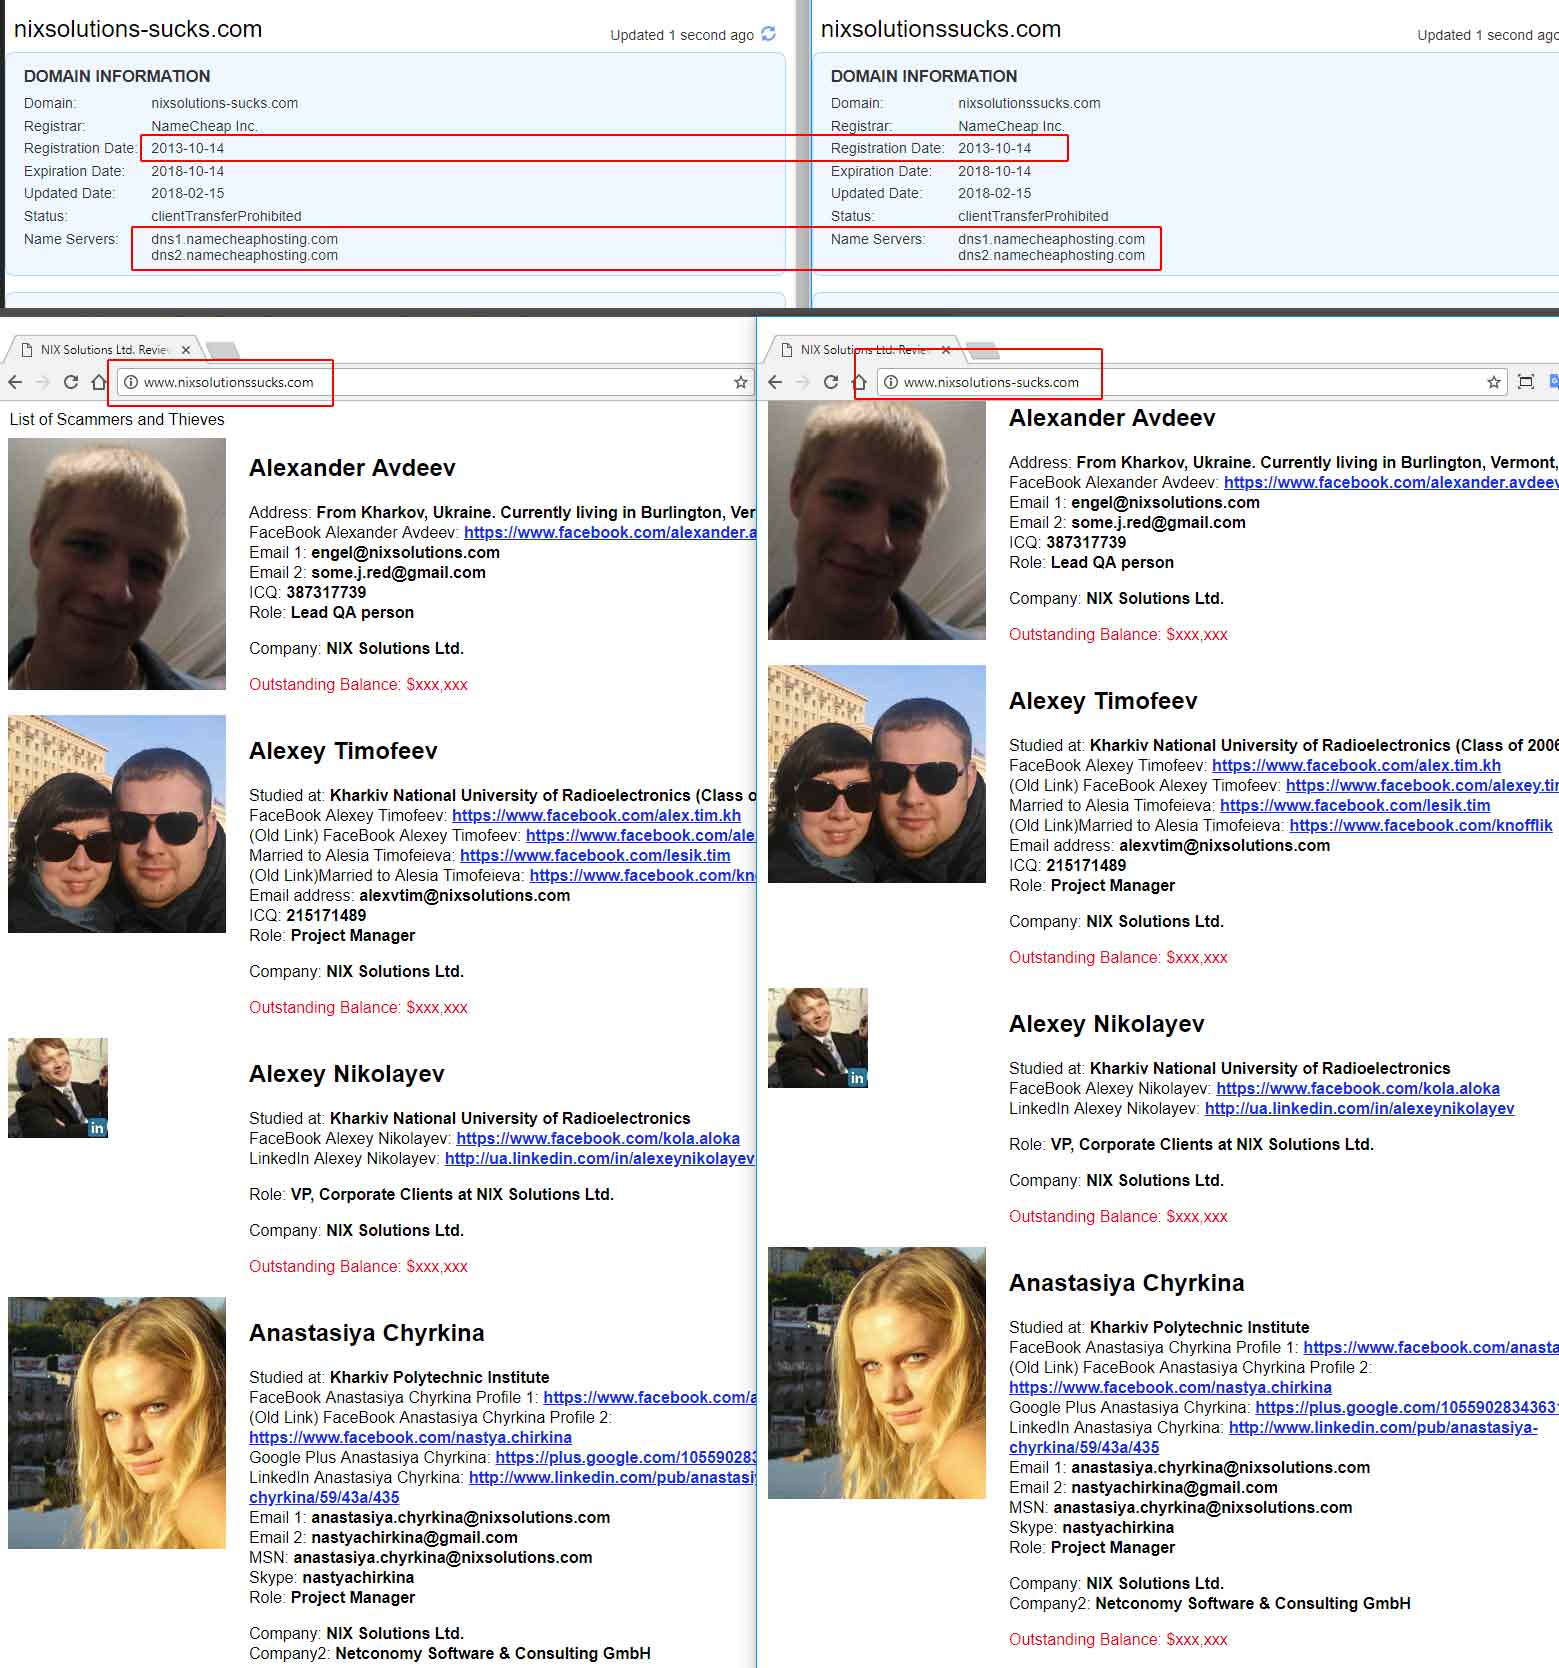Click the nixsolutions-sucks.com WHOIS heading
This screenshot has height=1668, width=1559.
click(x=138, y=29)
